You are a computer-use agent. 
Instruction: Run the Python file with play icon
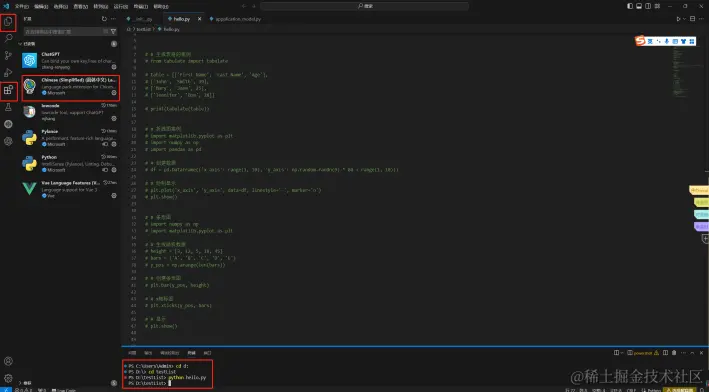[x=678, y=19]
